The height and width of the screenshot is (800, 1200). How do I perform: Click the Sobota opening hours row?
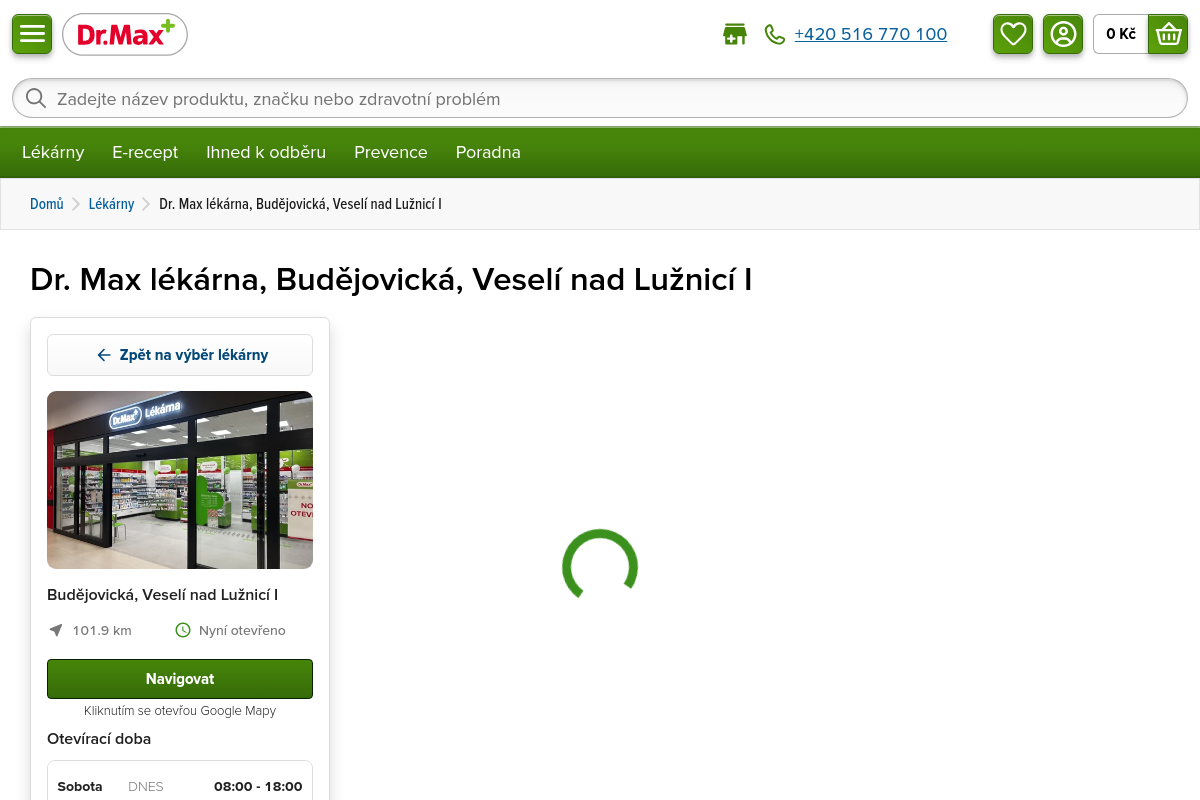[180, 786]
